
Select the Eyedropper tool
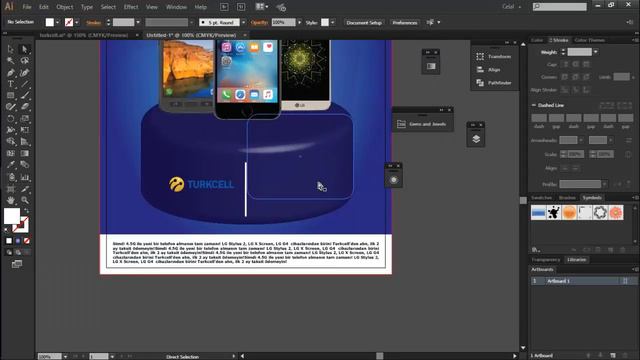click(11, 165)
